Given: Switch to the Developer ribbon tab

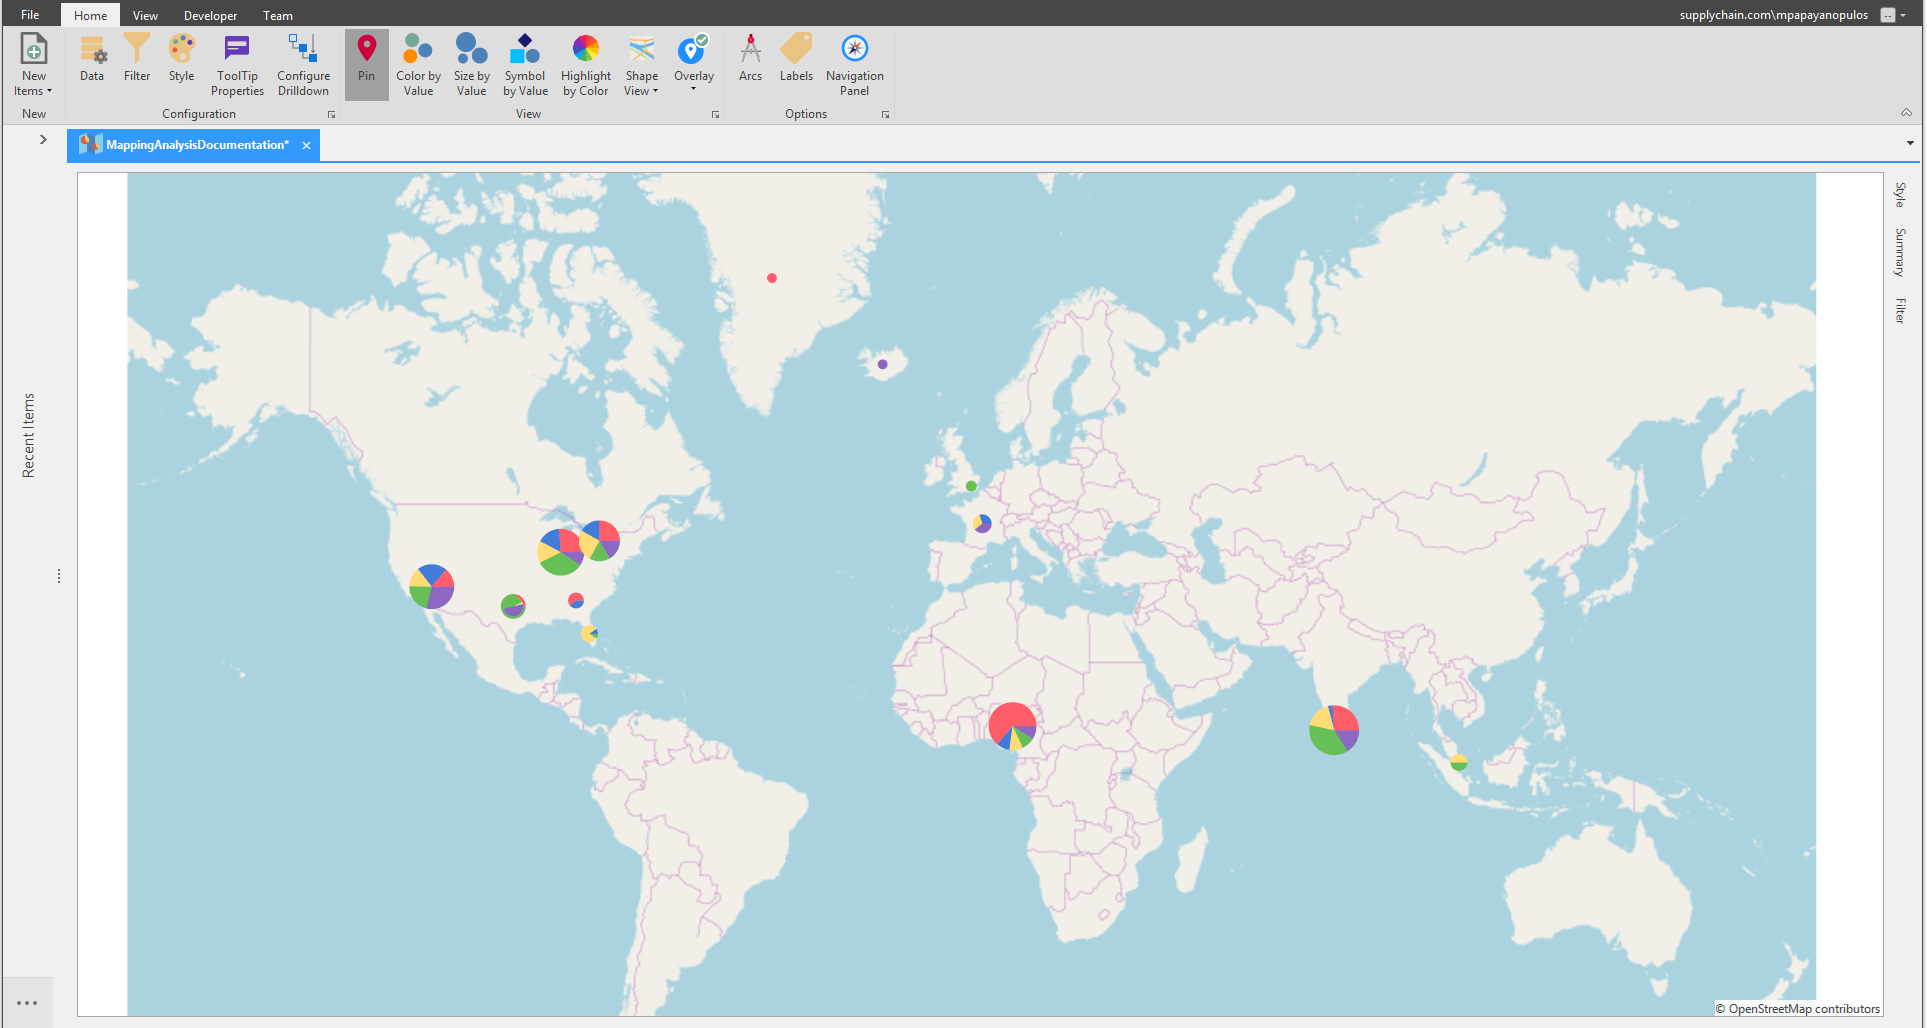Looking at the screenshot, I should click(x=210, y=15).
